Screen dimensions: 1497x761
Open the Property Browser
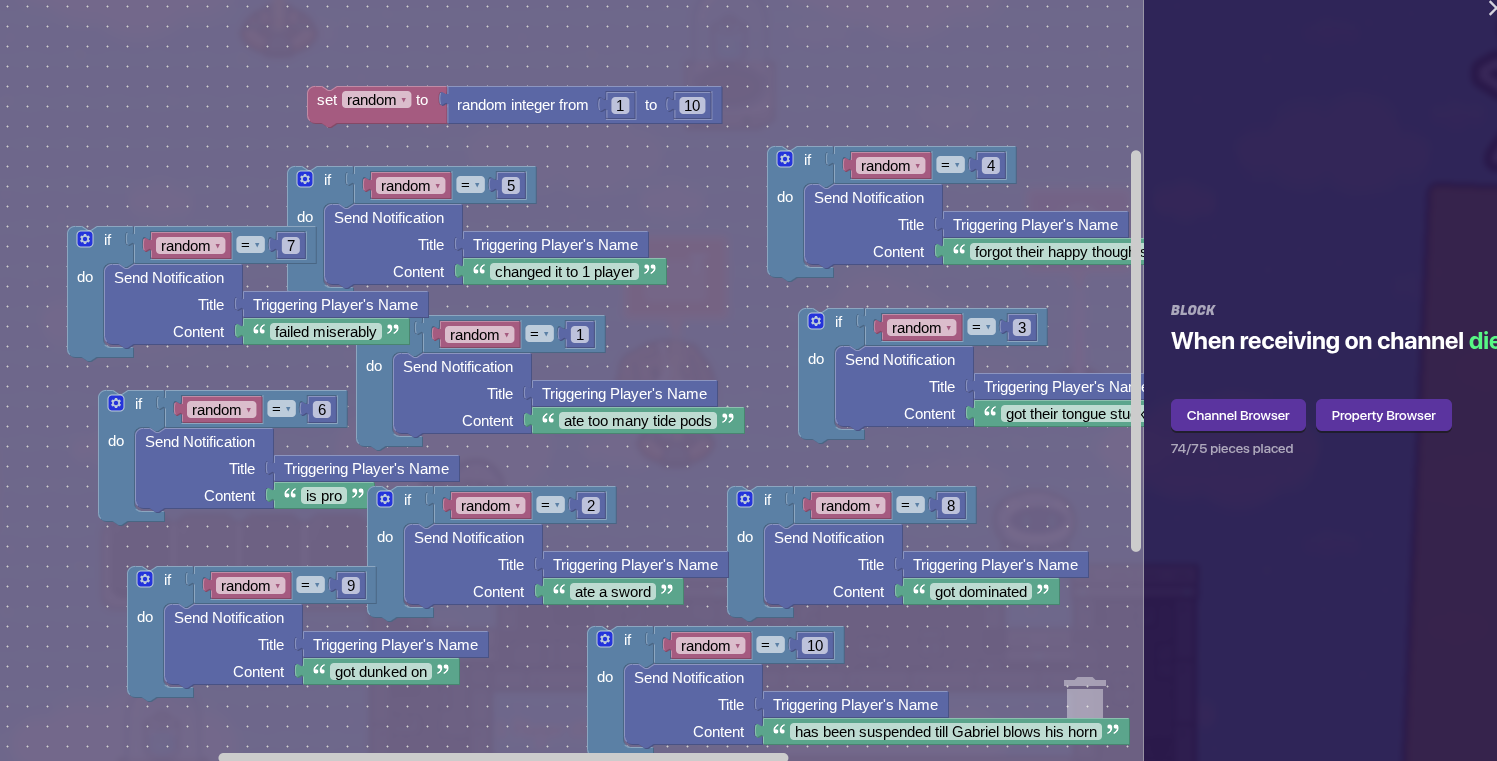(1383, 416)
